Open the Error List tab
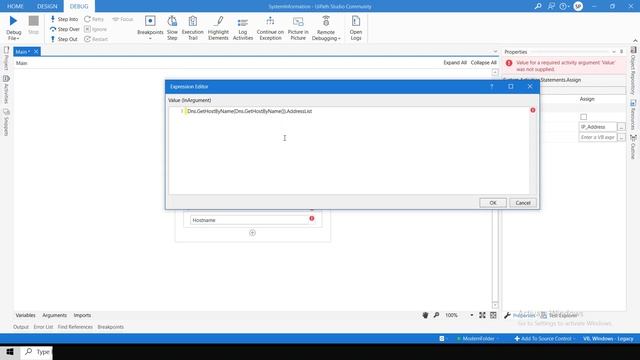Screen dimensions: 640x360 point(43,327)
